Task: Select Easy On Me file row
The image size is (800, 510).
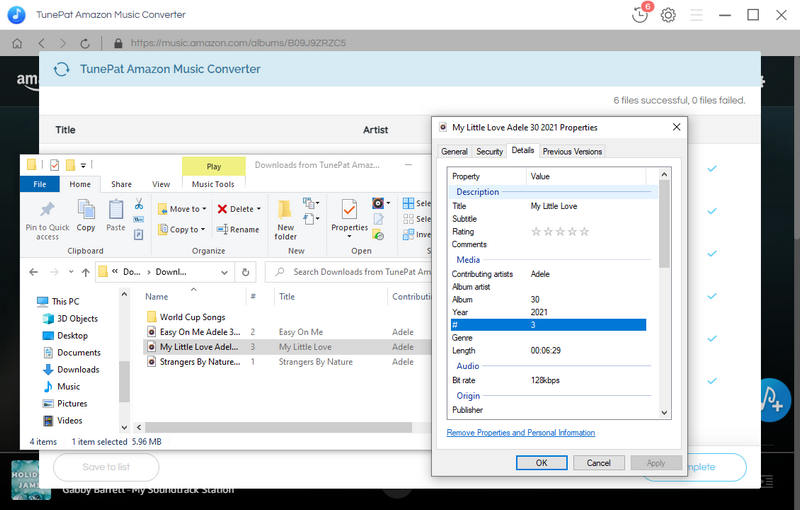Action: [200, 331]
